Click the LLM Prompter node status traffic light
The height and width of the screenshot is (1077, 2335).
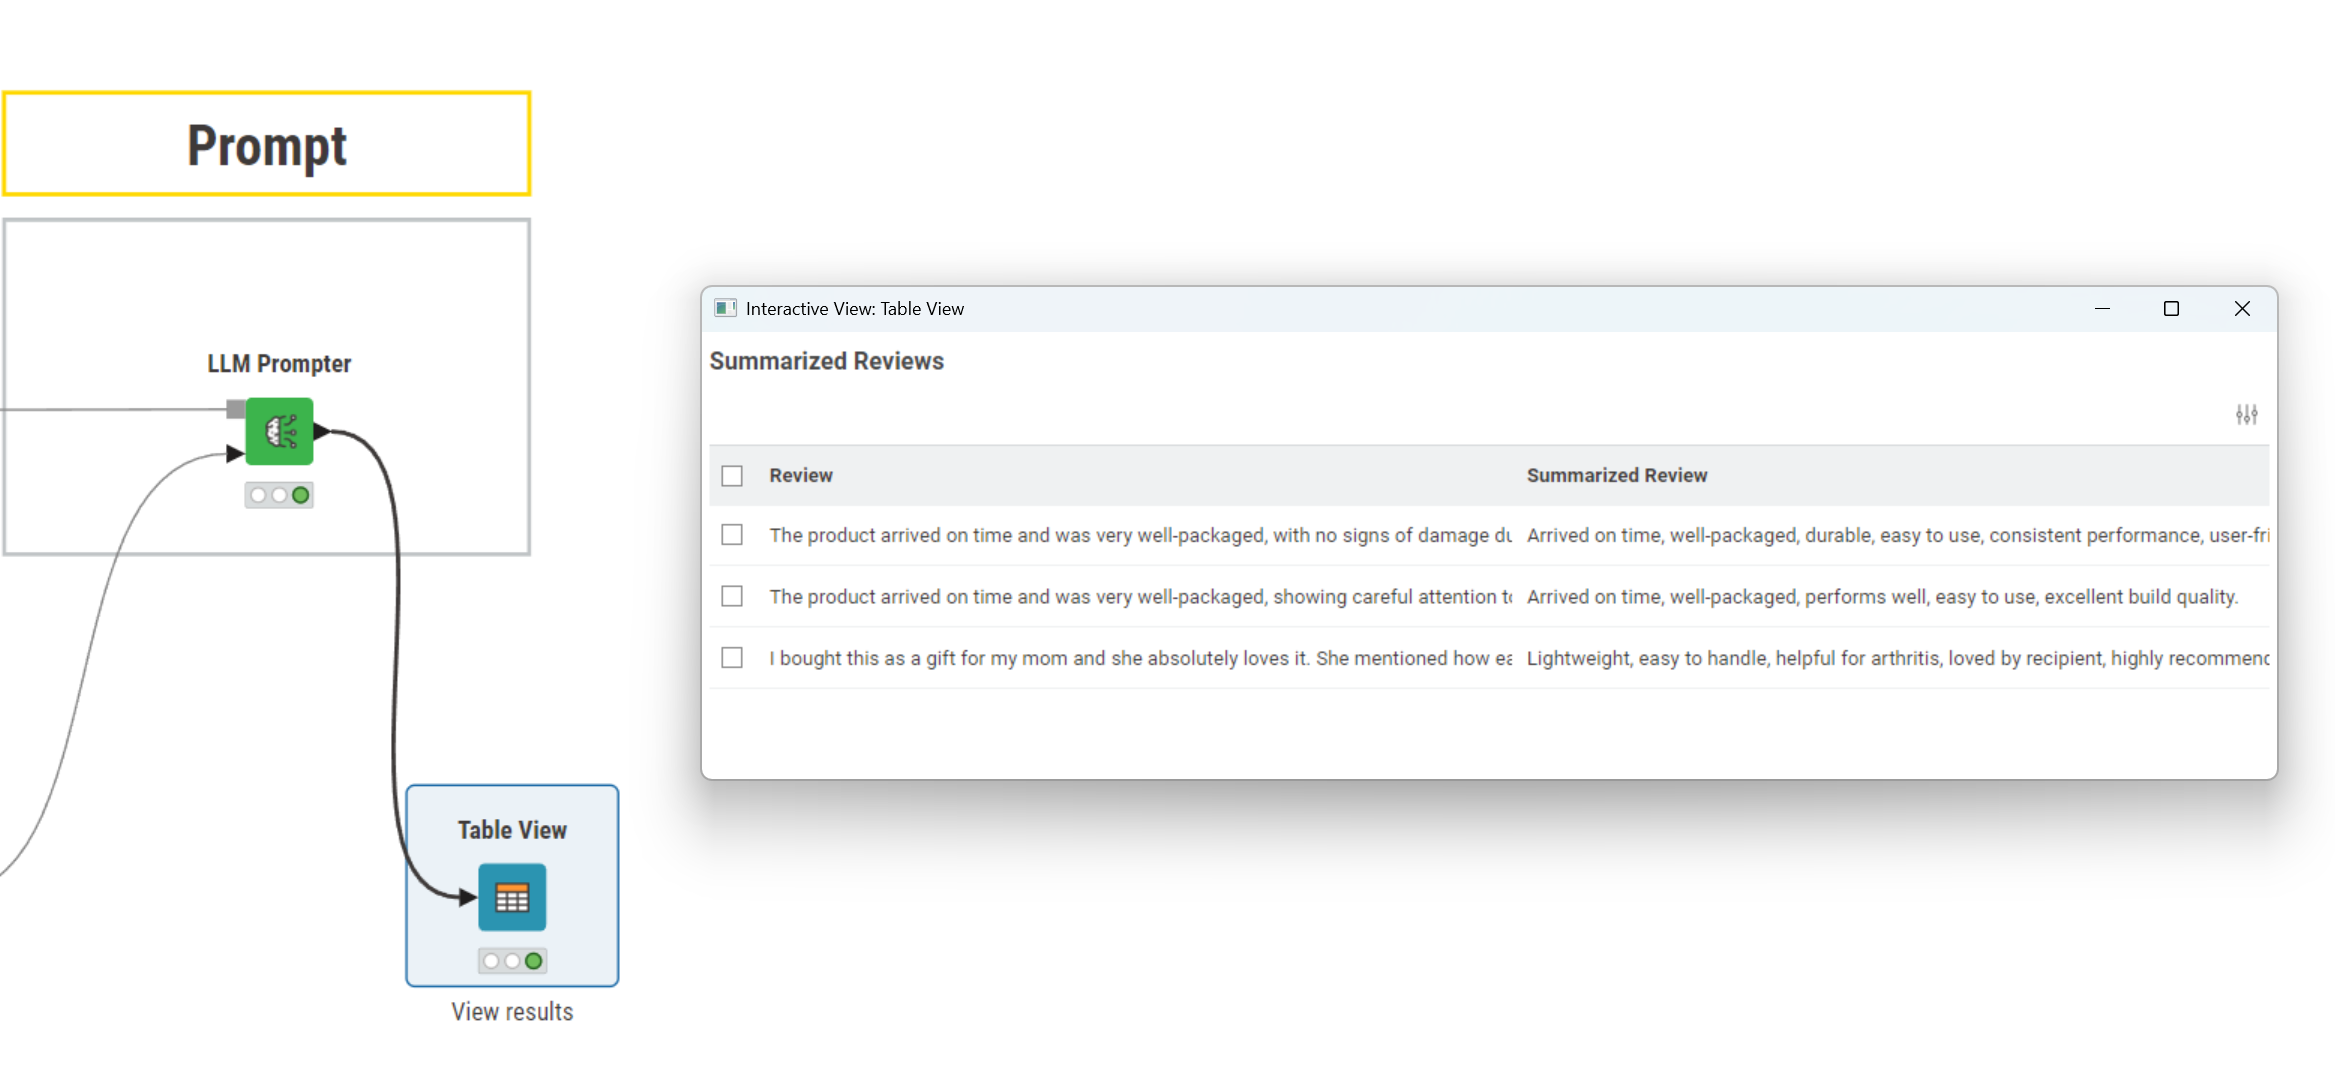279,495
